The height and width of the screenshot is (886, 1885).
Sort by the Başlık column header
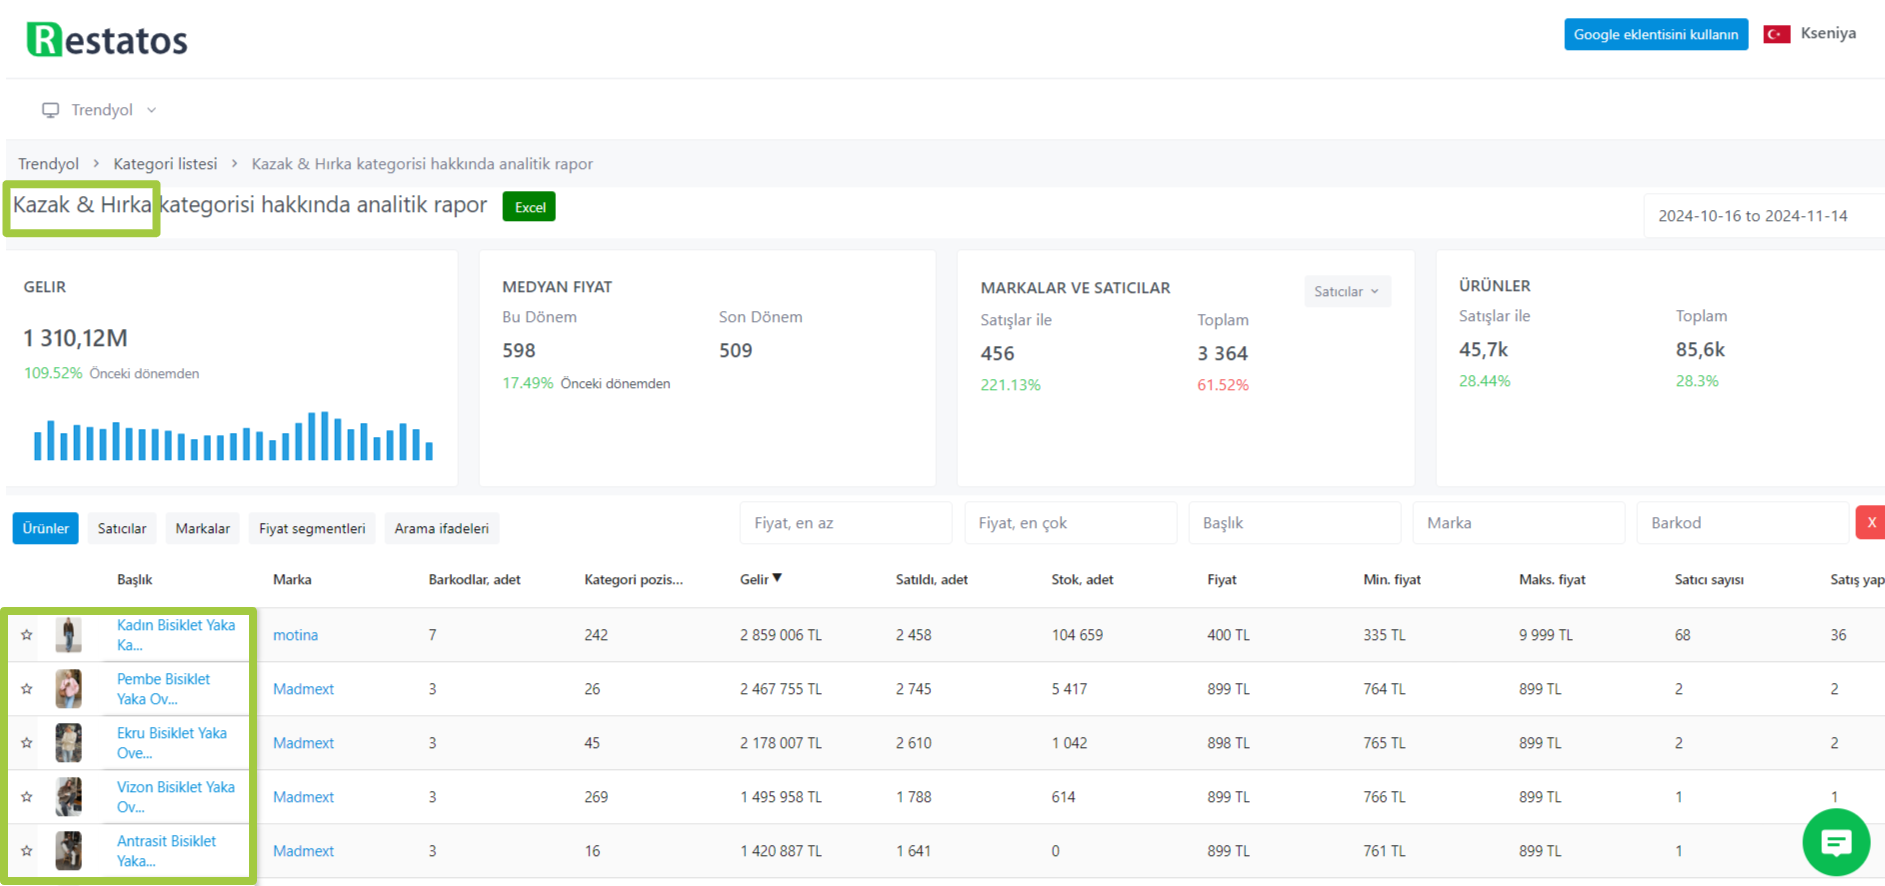pyautogui.click(x=134, y=579)
